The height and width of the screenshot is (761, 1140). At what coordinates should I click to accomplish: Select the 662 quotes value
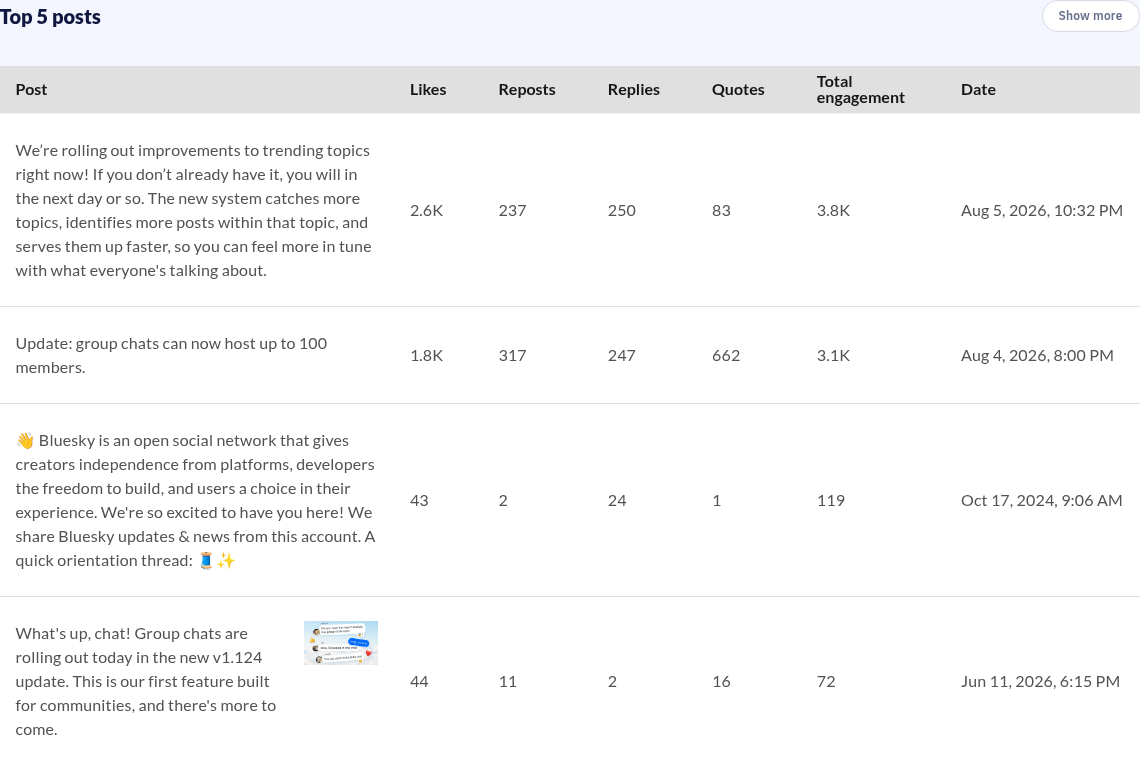pyautogui.click(x=726, y=355)
